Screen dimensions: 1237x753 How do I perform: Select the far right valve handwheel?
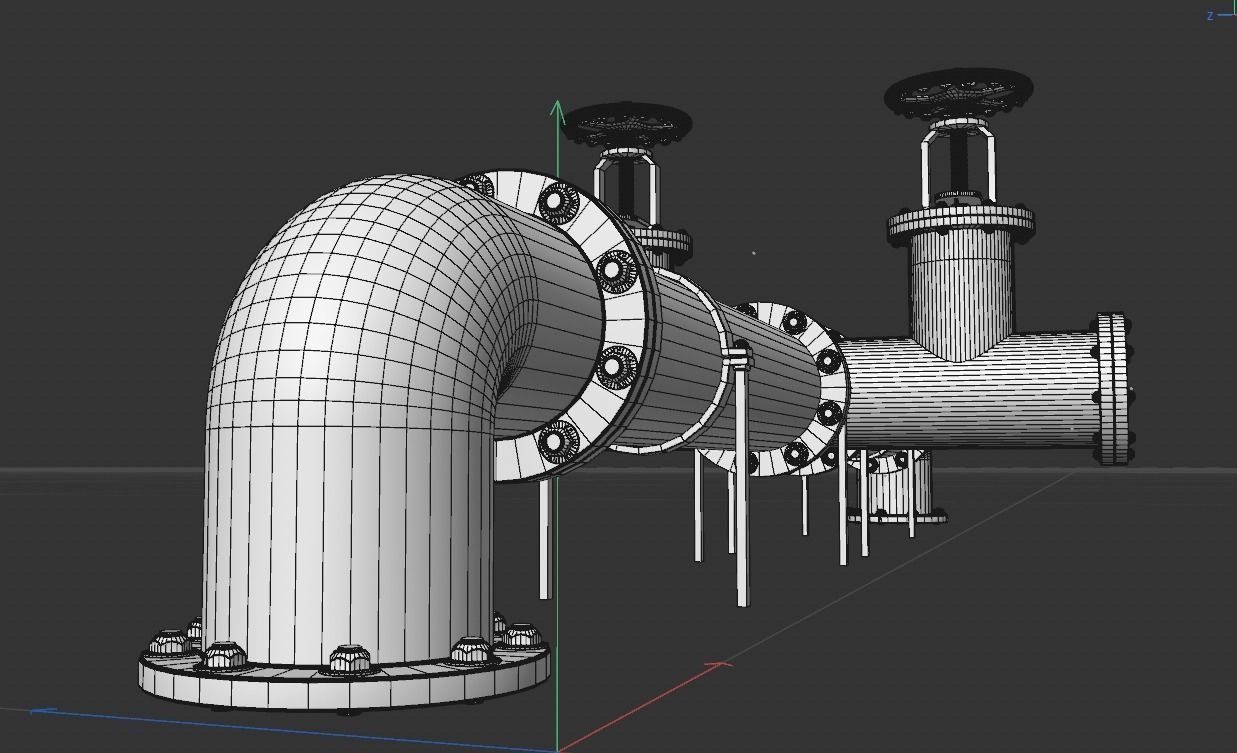pyautogui.click(x=959, y=92)
